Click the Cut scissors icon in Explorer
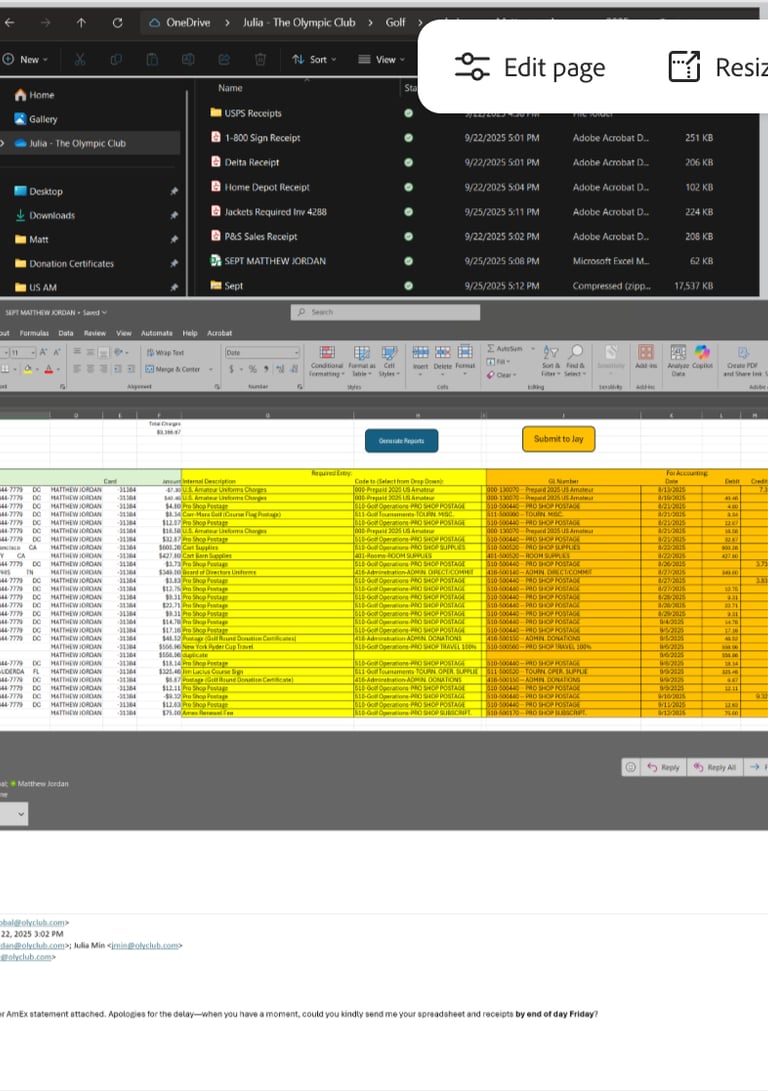Viewport: 768px width, 1091px height. coord(80,59)
